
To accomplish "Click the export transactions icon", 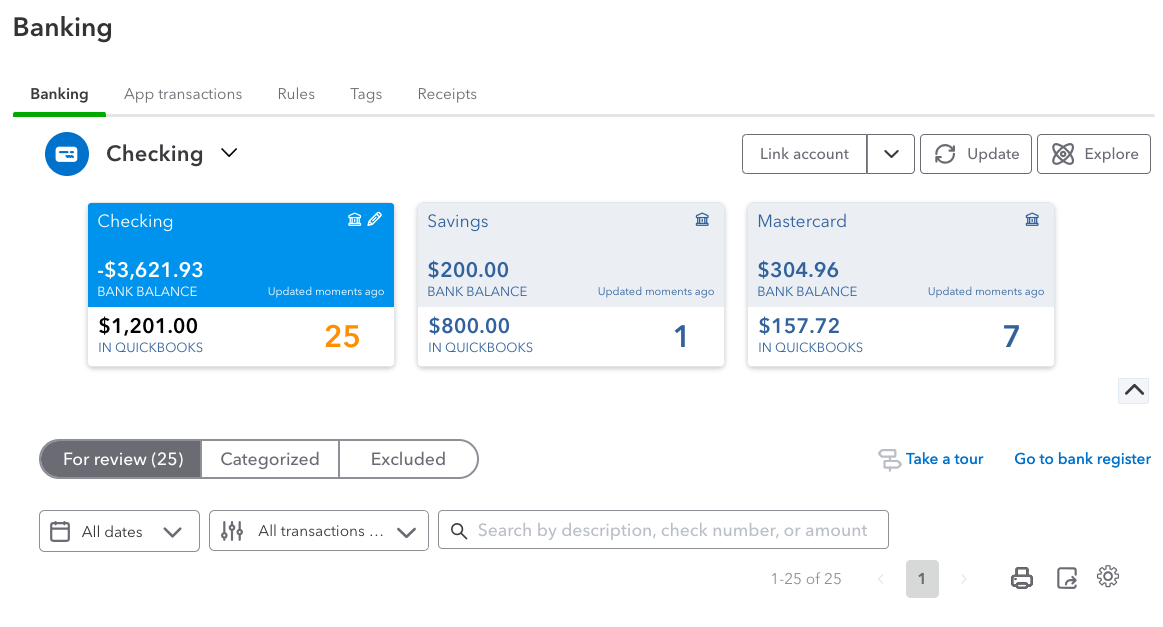I will pyautogui.click(x=1067, y=578).
